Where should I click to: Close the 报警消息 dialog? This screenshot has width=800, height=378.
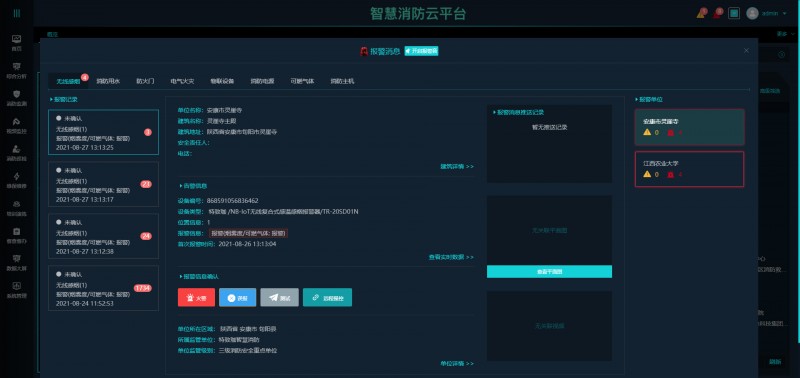[746, 51]
